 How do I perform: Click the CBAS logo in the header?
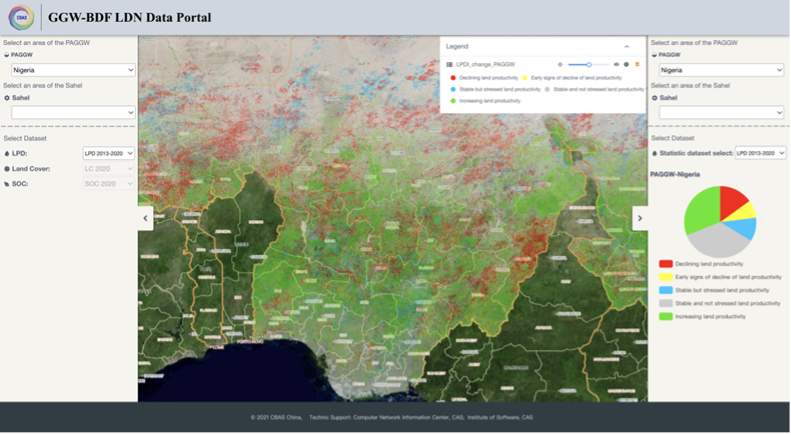coord(21,17)
